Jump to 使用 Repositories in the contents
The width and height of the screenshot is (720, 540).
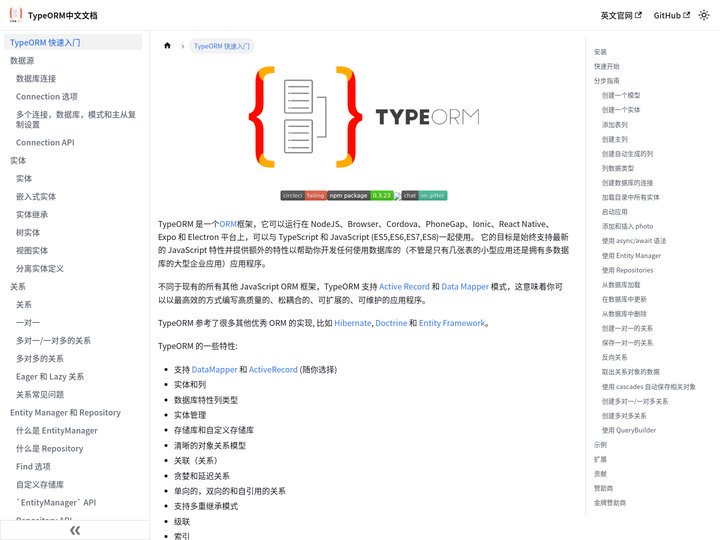click(627, 270)
